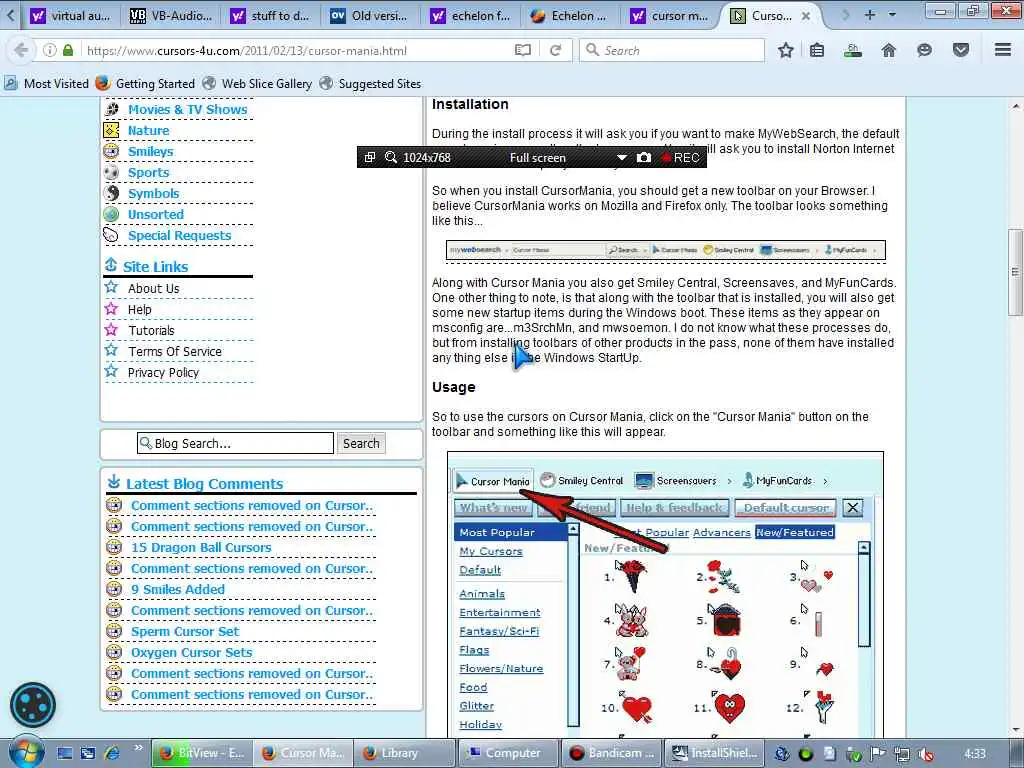Switch to the 'virtual au...' tab
Viewport: 1024px width, 768px height.
point(72,16)
